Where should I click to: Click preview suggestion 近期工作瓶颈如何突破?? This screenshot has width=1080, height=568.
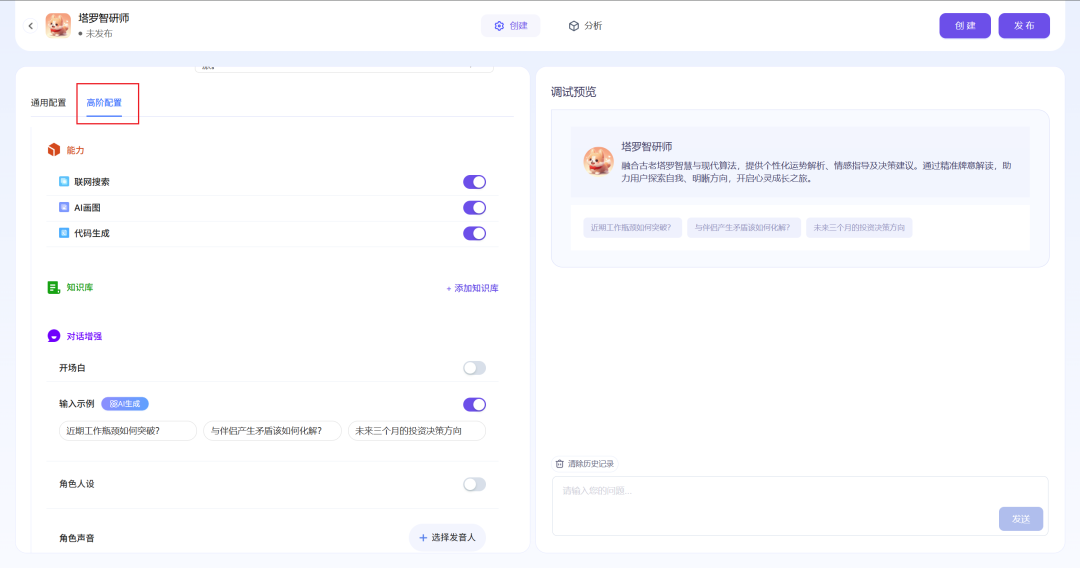(x=632, y=228)
